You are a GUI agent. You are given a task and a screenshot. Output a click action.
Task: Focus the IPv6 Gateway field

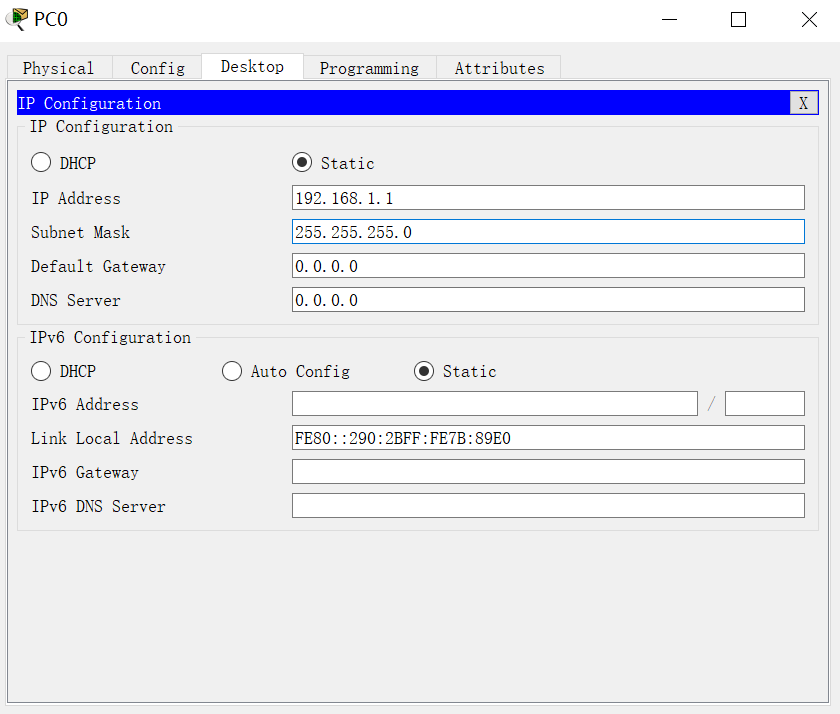click(x=548, y=471)
